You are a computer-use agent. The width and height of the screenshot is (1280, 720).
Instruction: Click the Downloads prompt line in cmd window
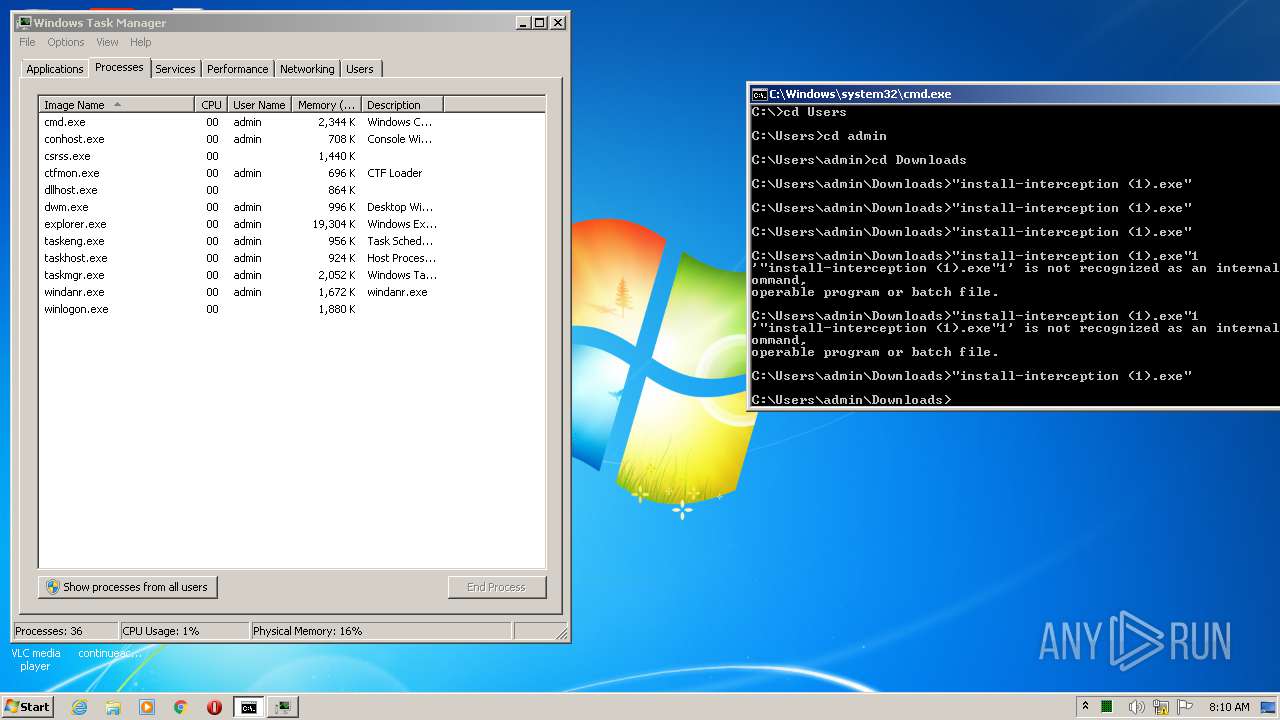852,400
